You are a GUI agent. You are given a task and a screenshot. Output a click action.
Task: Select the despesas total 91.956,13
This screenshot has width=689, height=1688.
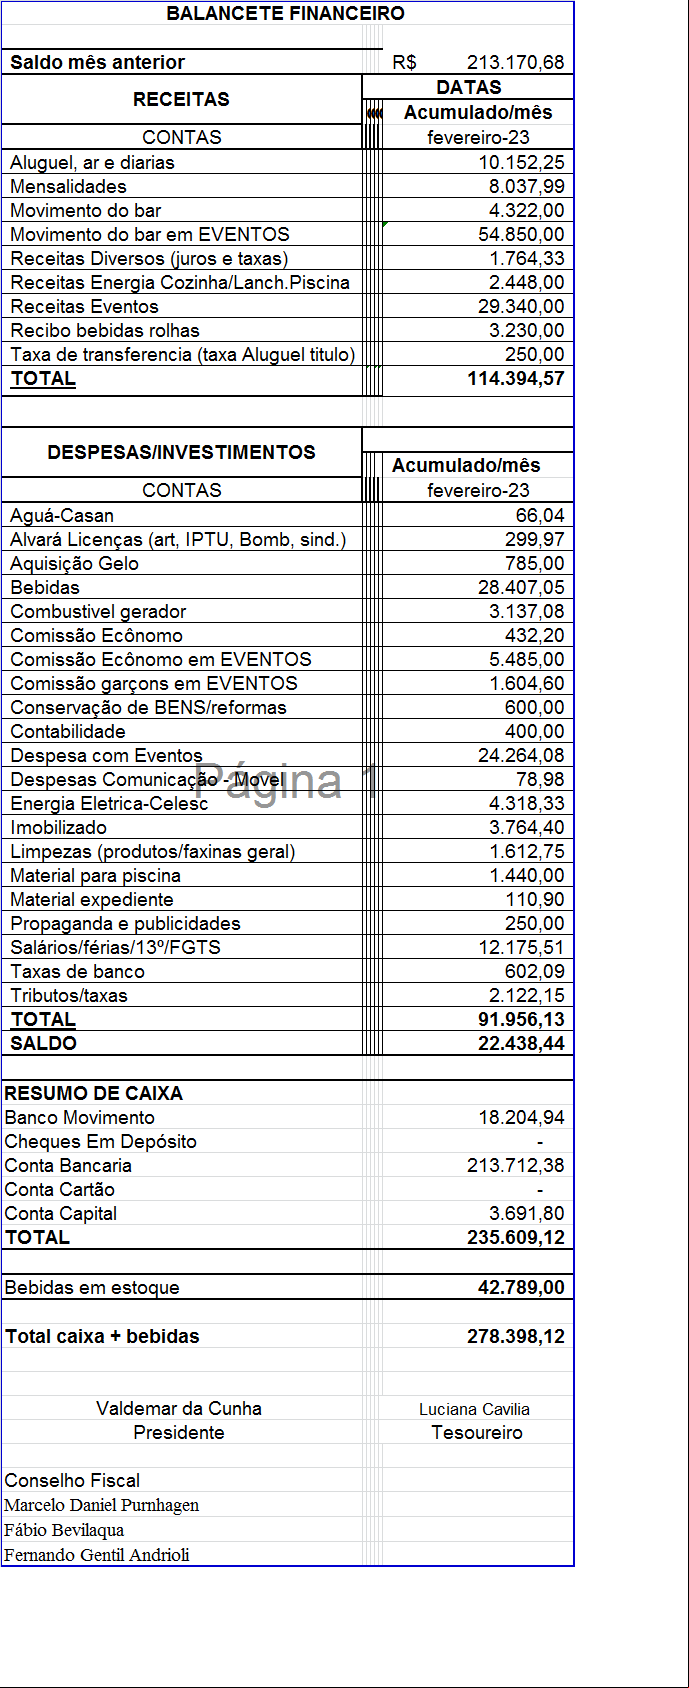tap(521, 1019)
